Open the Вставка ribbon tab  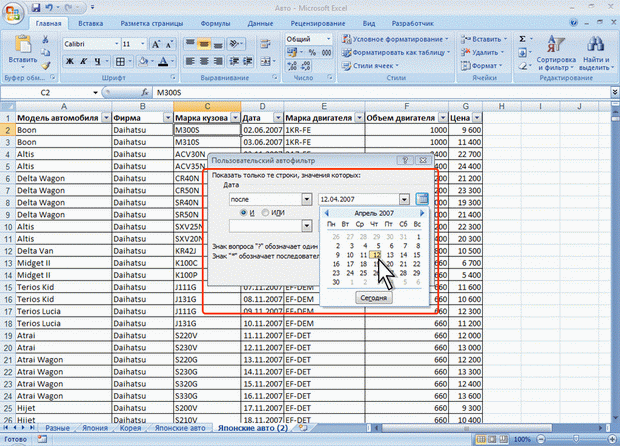pos(91,23)
